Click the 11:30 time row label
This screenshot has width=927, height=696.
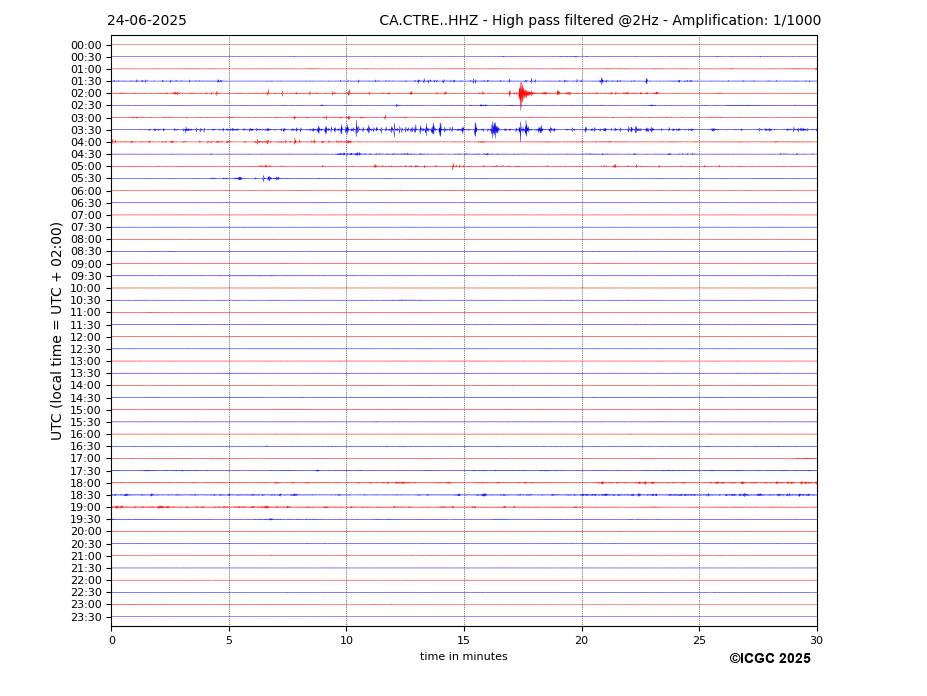click(86, 325)
